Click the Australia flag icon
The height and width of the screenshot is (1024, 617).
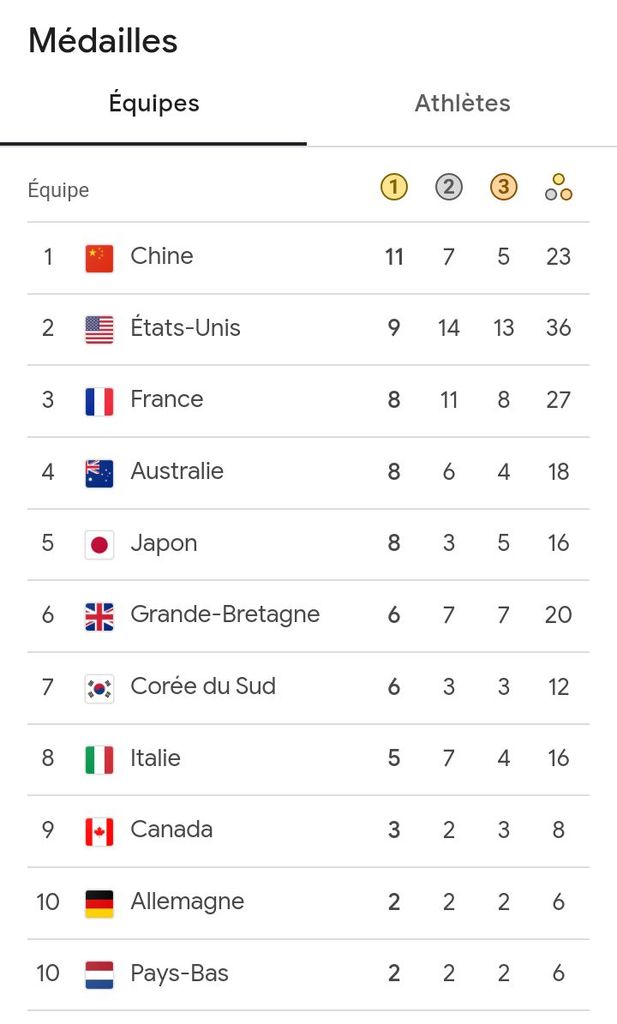coord(99,472)
